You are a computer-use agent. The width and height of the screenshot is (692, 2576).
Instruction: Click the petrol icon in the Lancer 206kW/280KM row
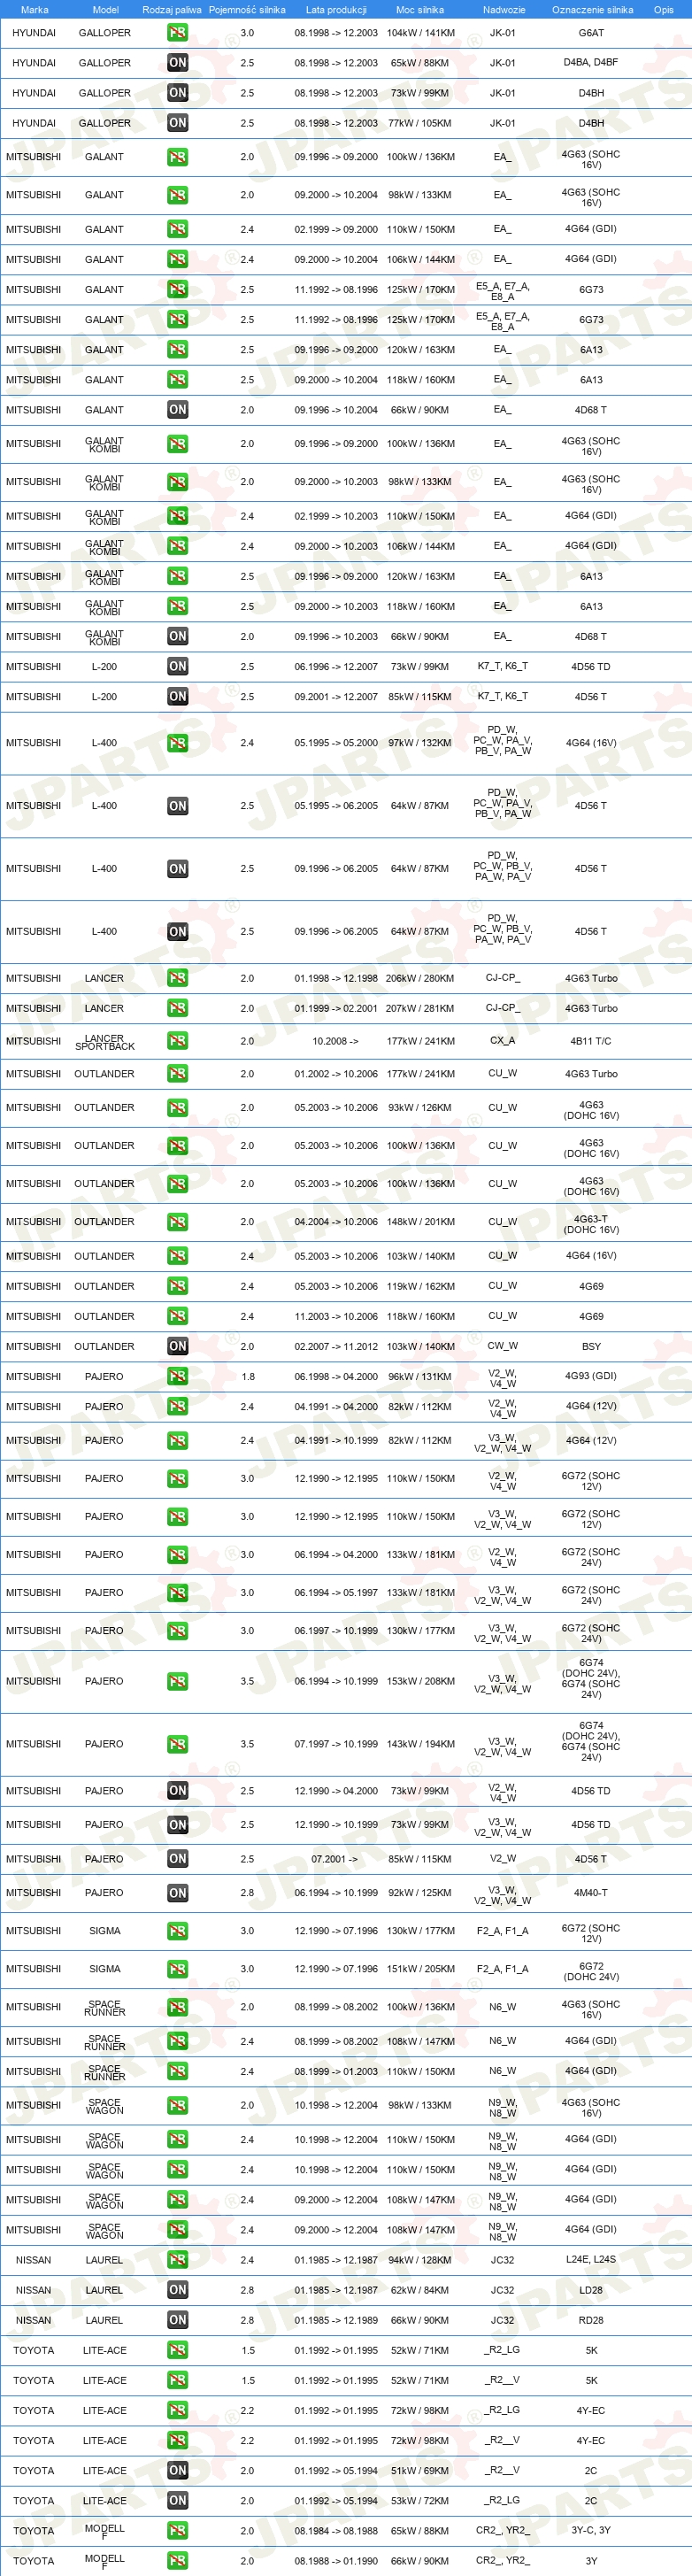177,978
